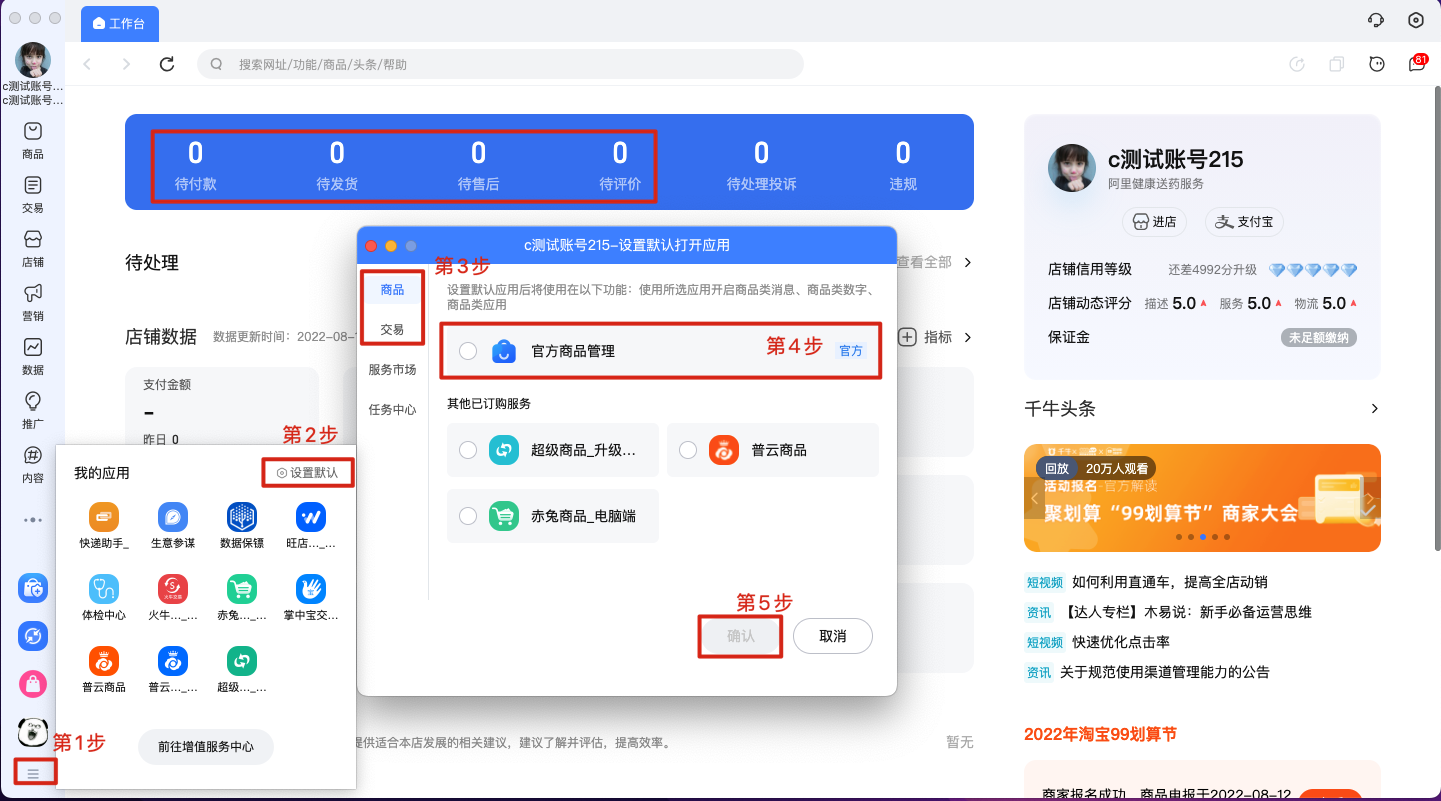
Task: Open 营销 in the left sidebar
Action: pos(33,302)
